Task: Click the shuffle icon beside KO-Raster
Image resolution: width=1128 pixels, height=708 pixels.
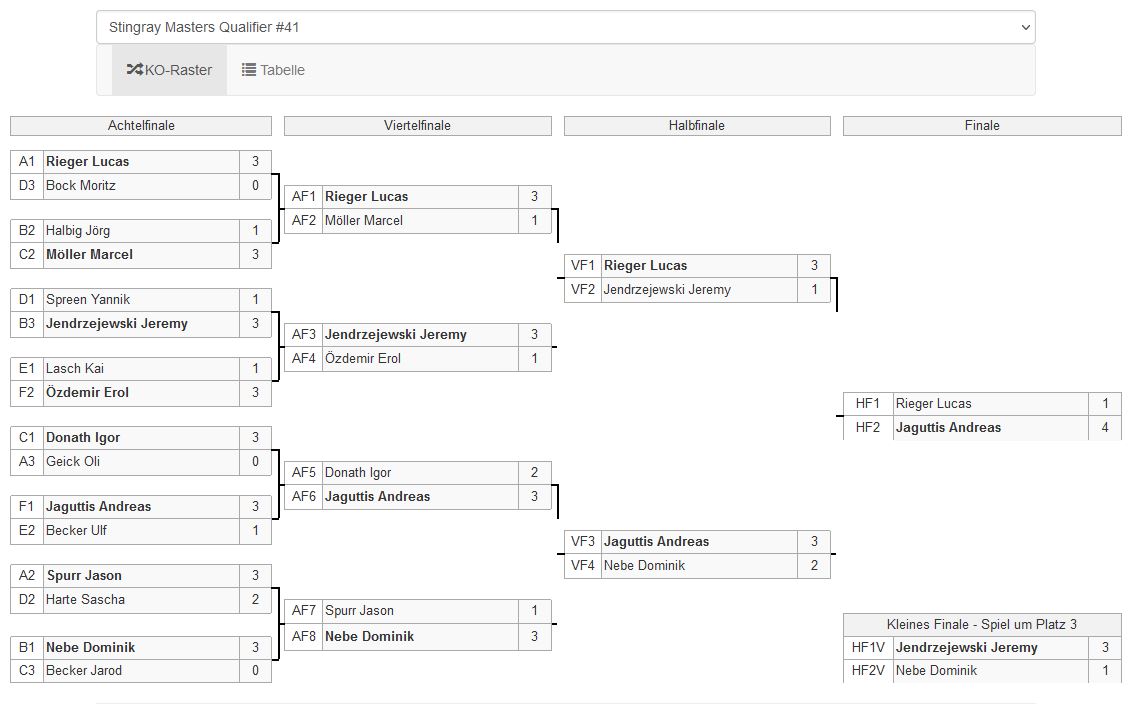Action: click(x=135, y=70)
